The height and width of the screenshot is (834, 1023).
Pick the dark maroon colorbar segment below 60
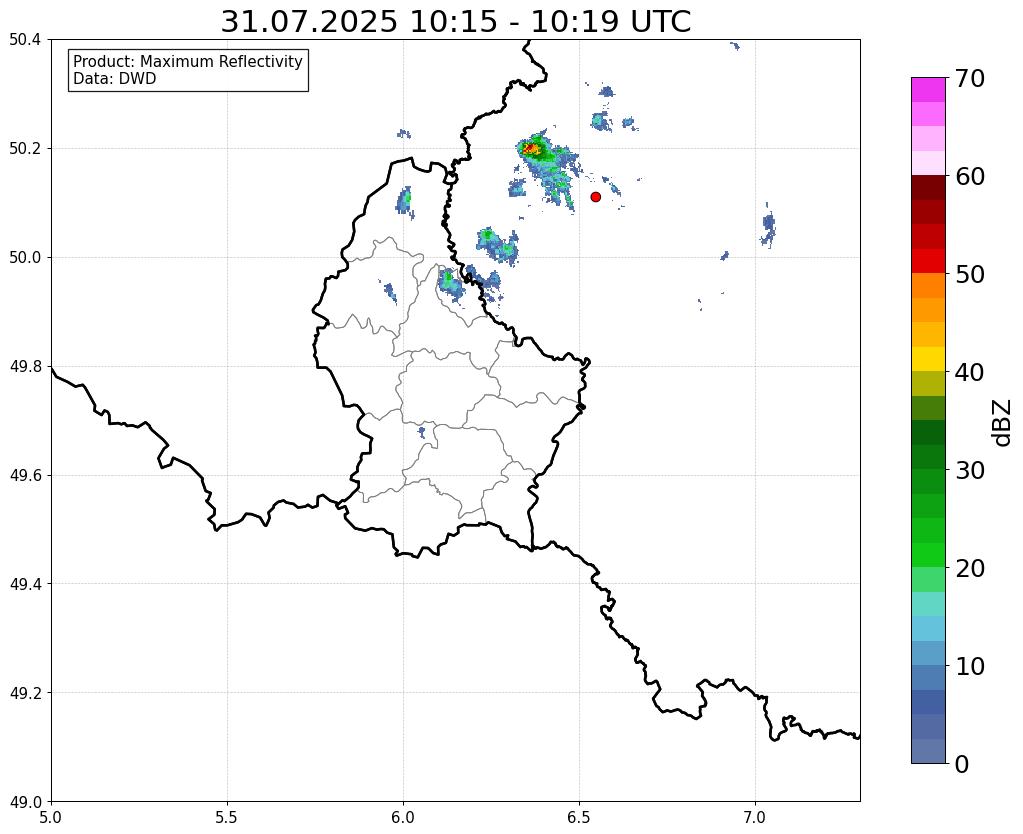pyautogui.click(x=928, y=187)
